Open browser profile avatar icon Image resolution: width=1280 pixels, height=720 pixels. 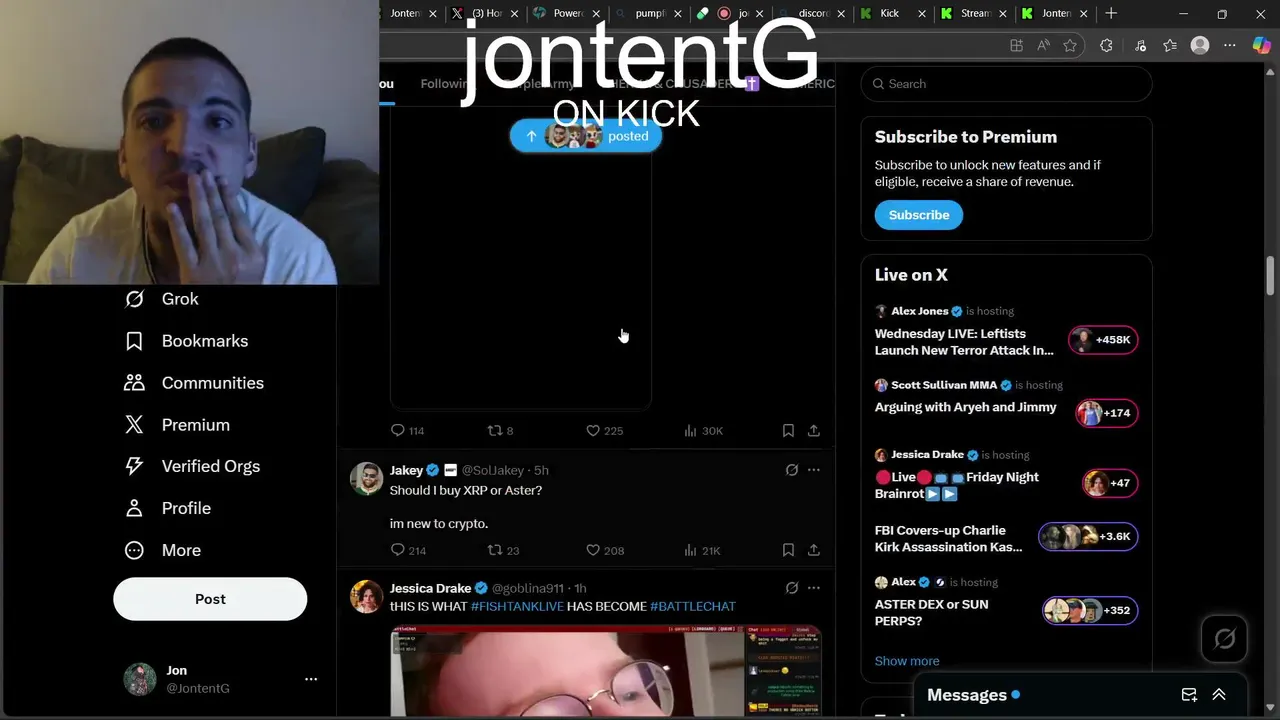pos(1200,45)
